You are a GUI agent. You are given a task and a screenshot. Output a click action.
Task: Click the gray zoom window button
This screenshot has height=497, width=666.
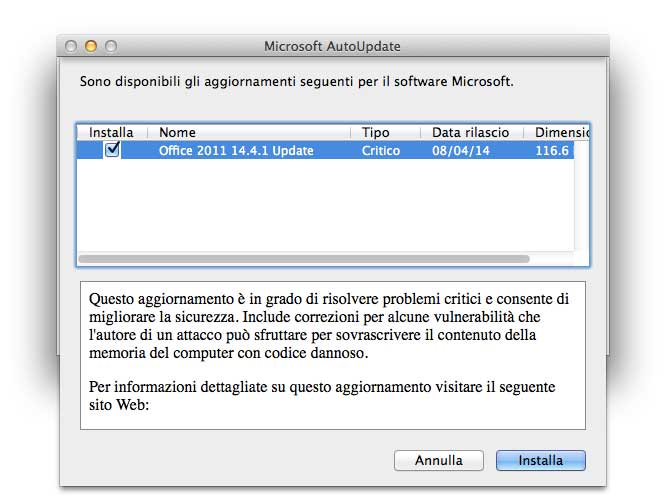coord(111,46)
